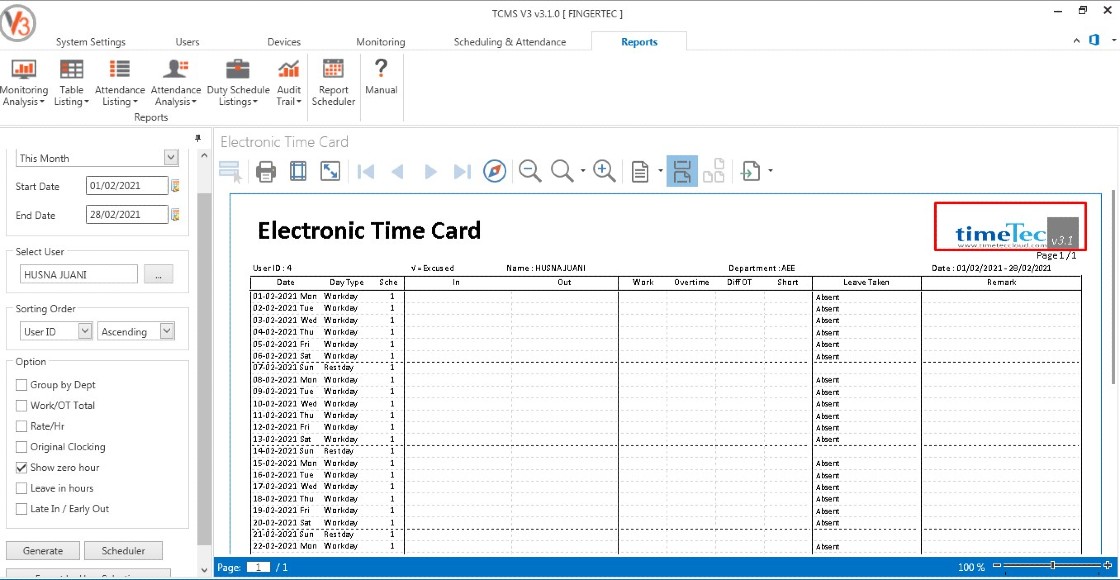The image size is (1120, 580).
Task: Click the End Date input field
Action: (x=127, y=214)
